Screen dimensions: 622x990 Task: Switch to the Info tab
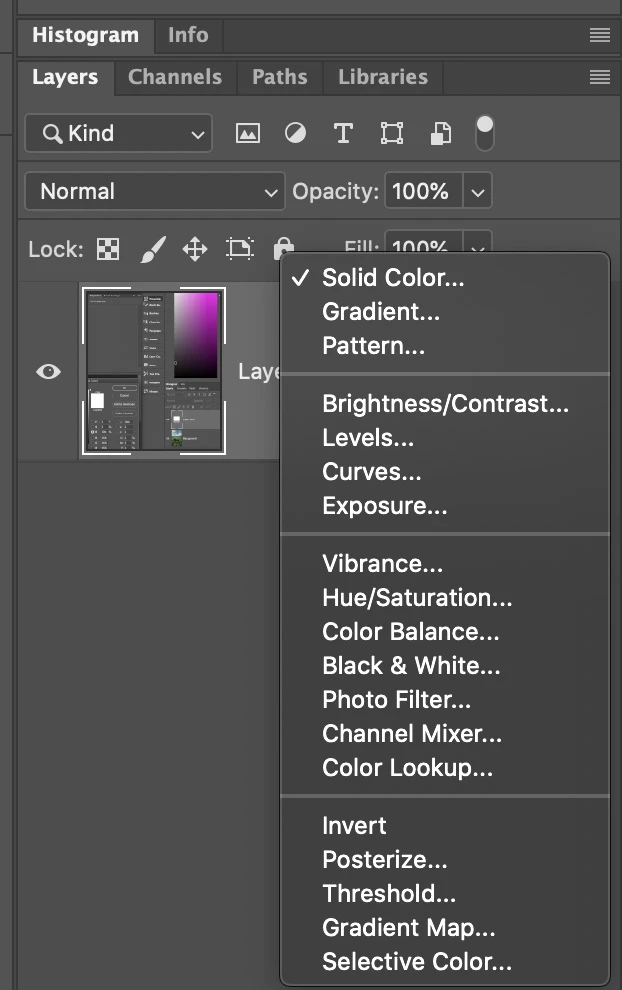[x=188, y=35]
